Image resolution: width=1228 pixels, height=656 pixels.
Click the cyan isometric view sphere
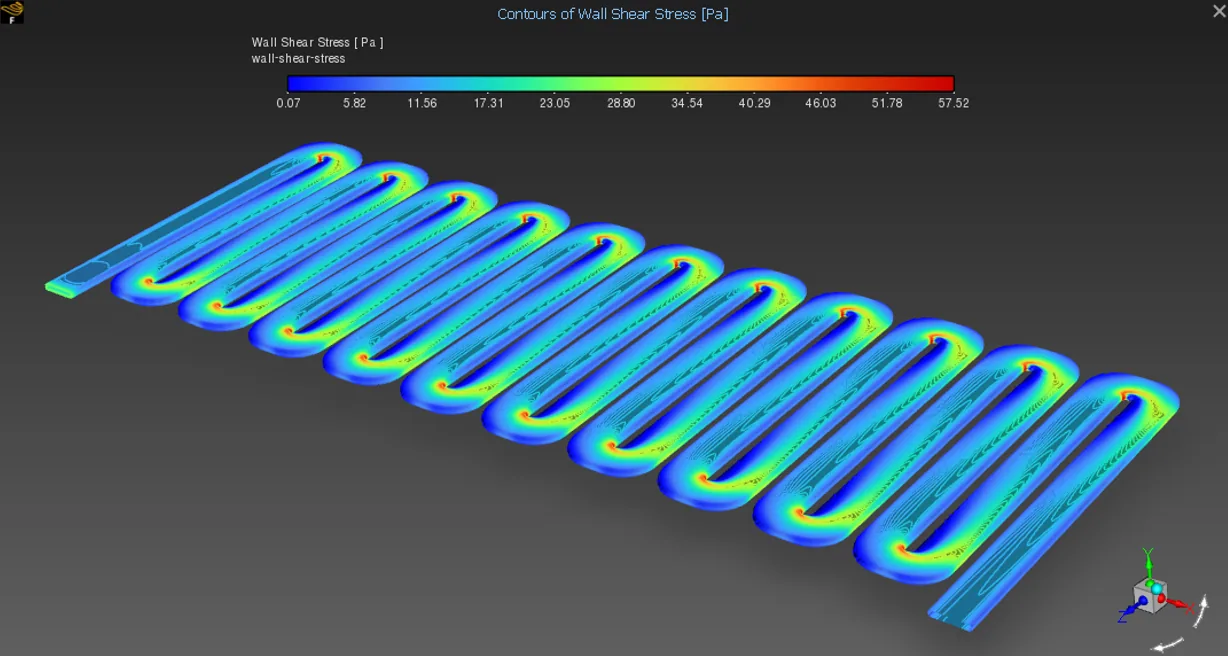tap(1157, 588)
